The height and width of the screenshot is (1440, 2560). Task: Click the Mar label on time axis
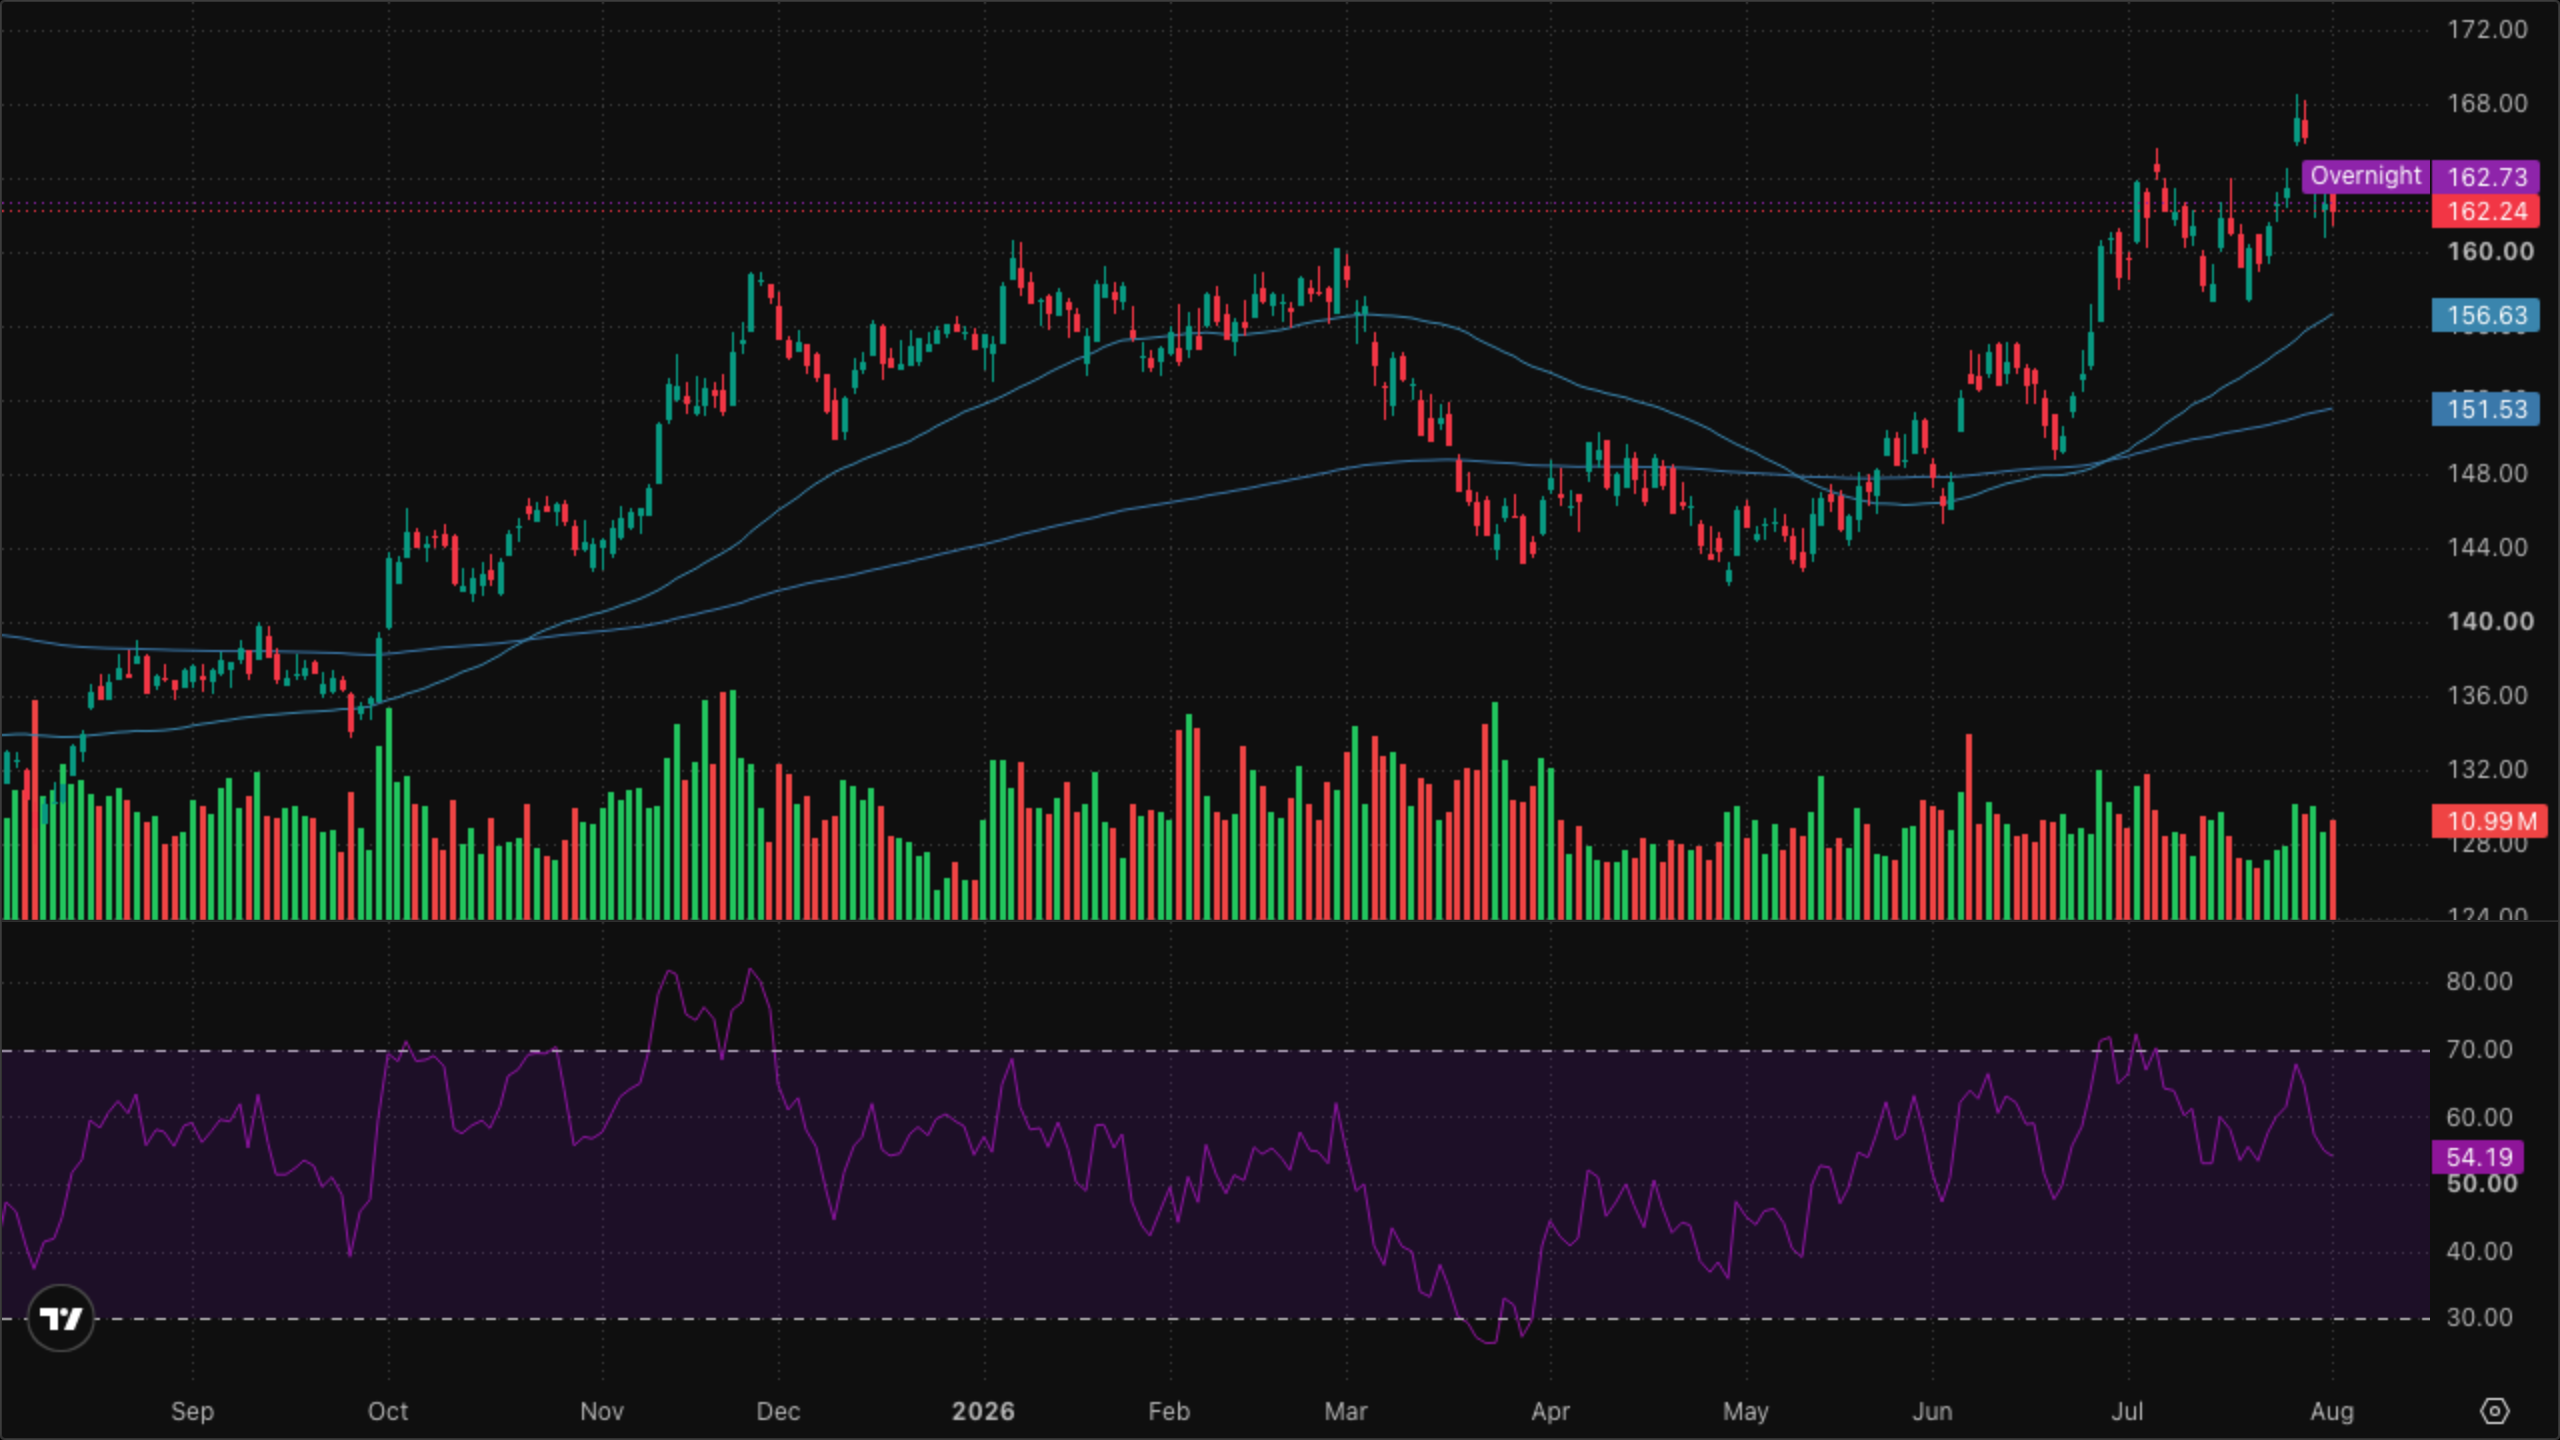(1345, 1411)
